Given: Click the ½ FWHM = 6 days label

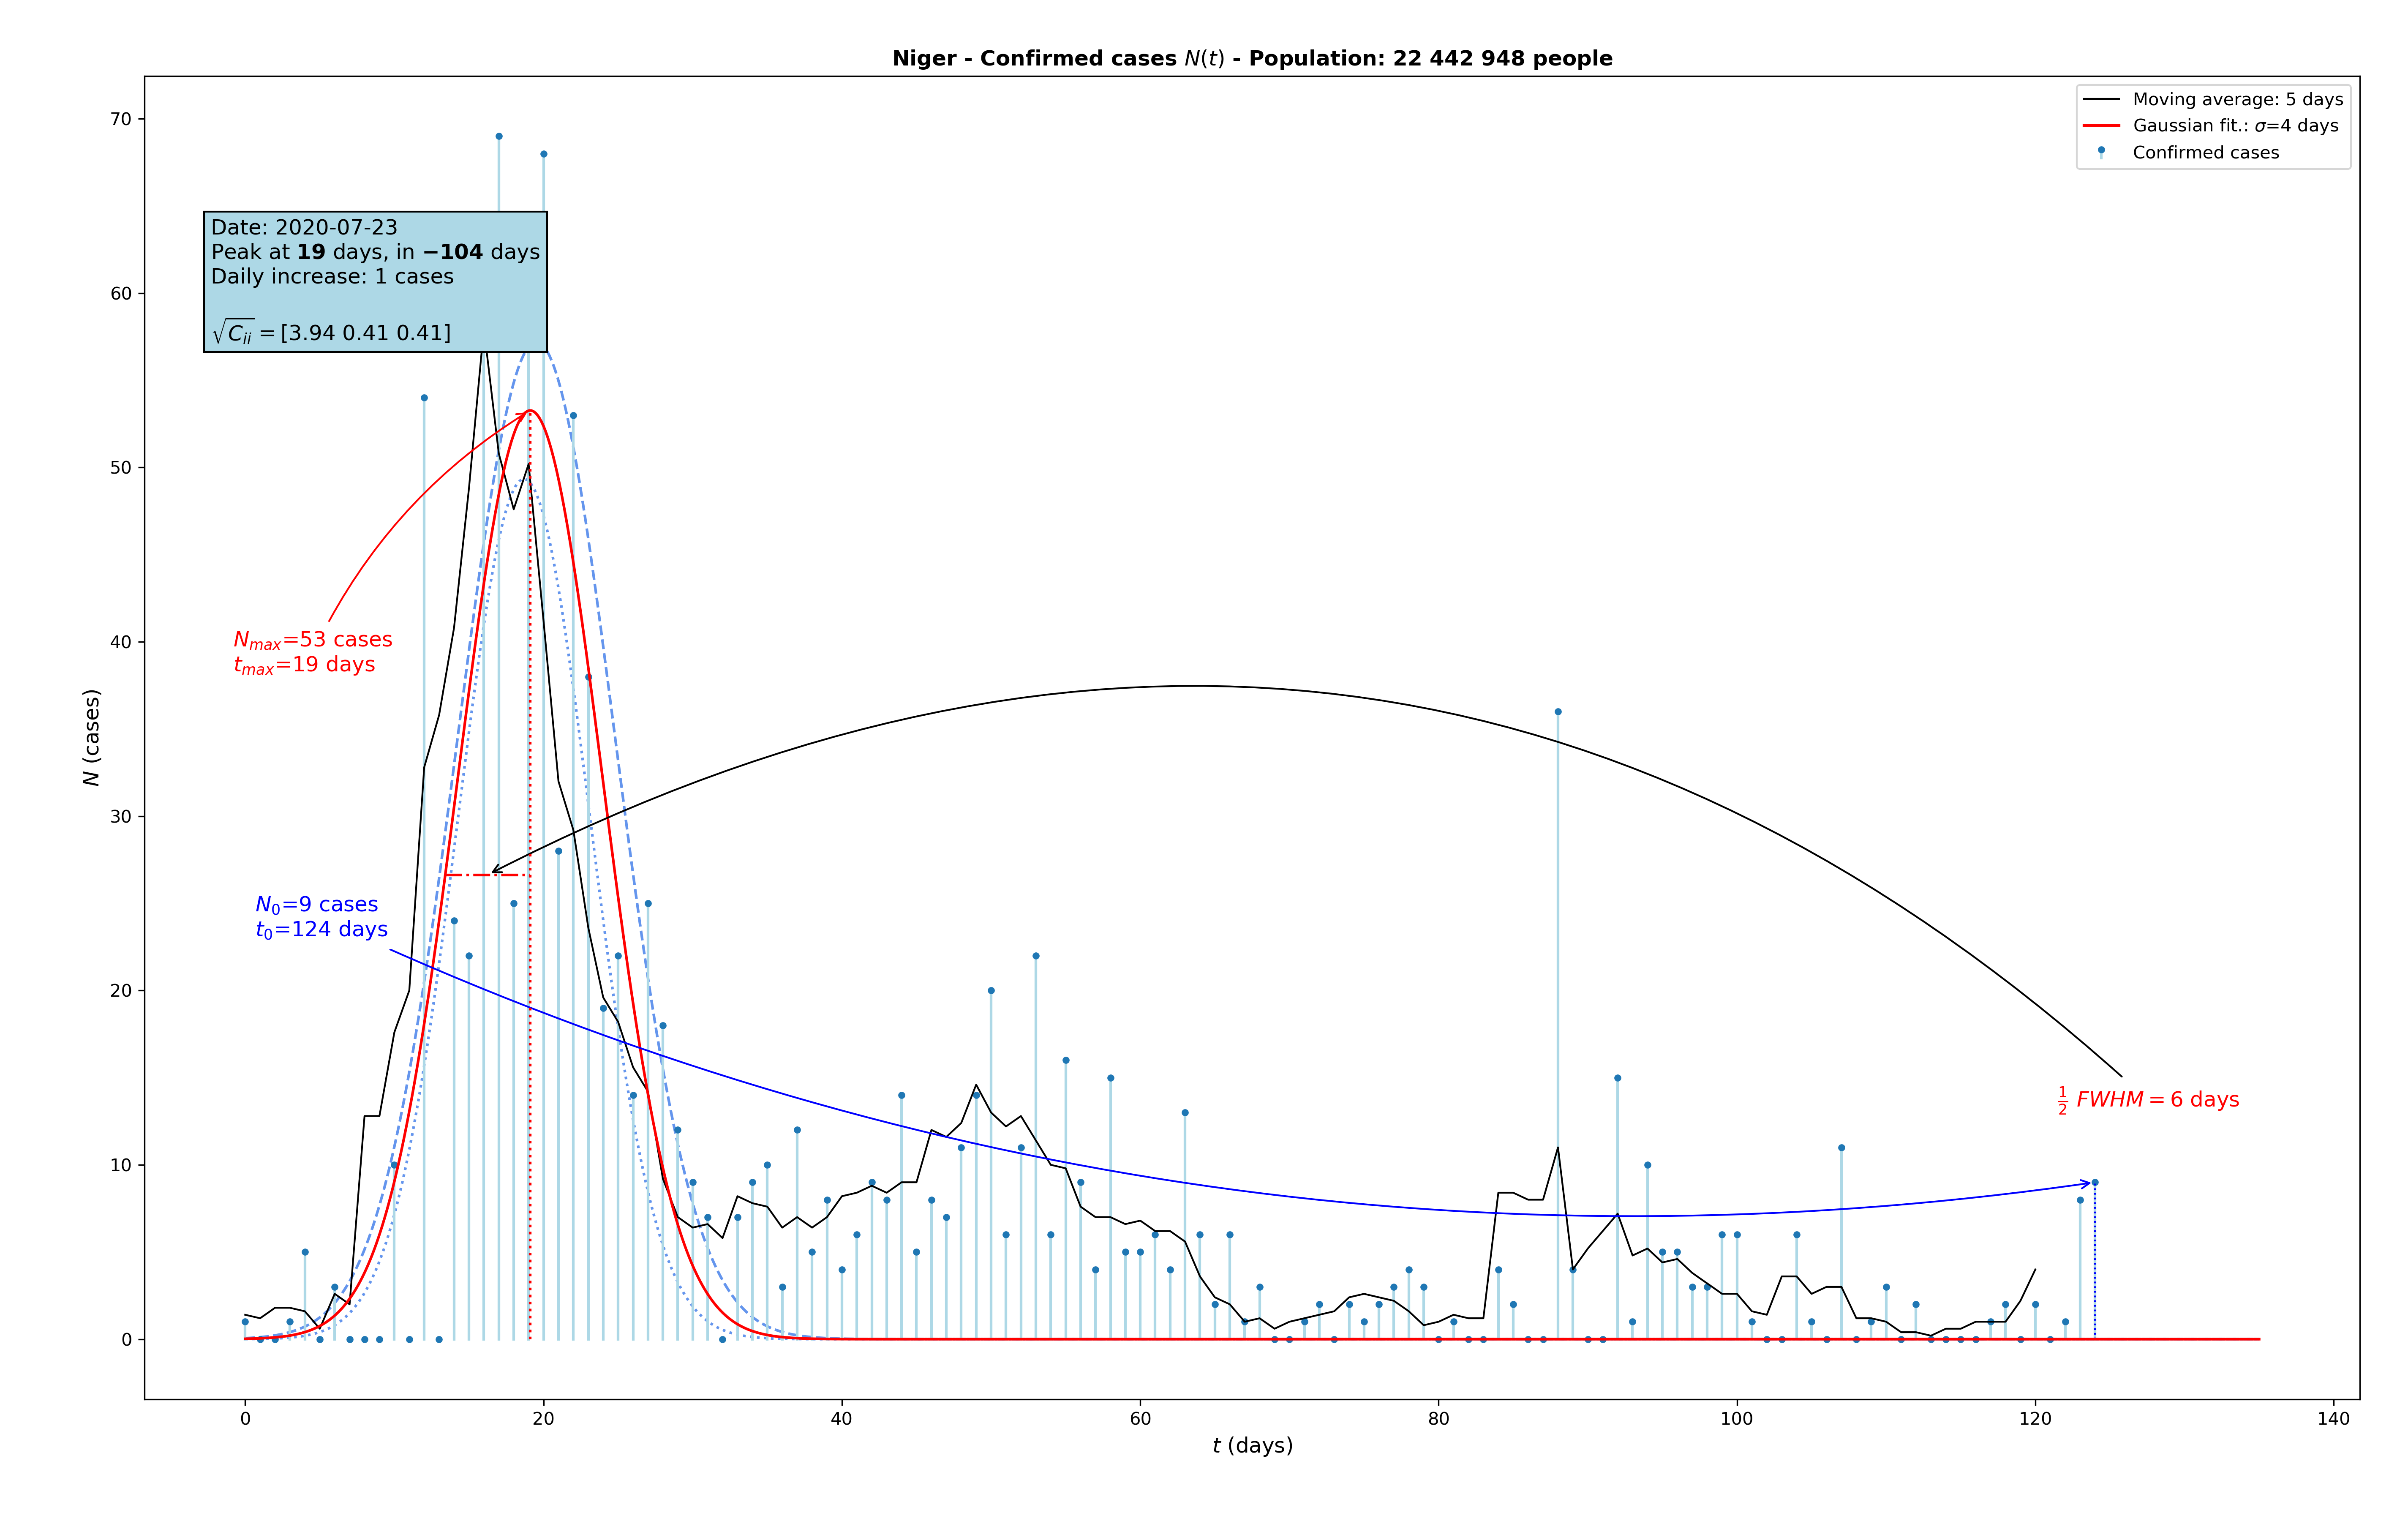Looking at the screenshot, I should click(2148, 1100).
